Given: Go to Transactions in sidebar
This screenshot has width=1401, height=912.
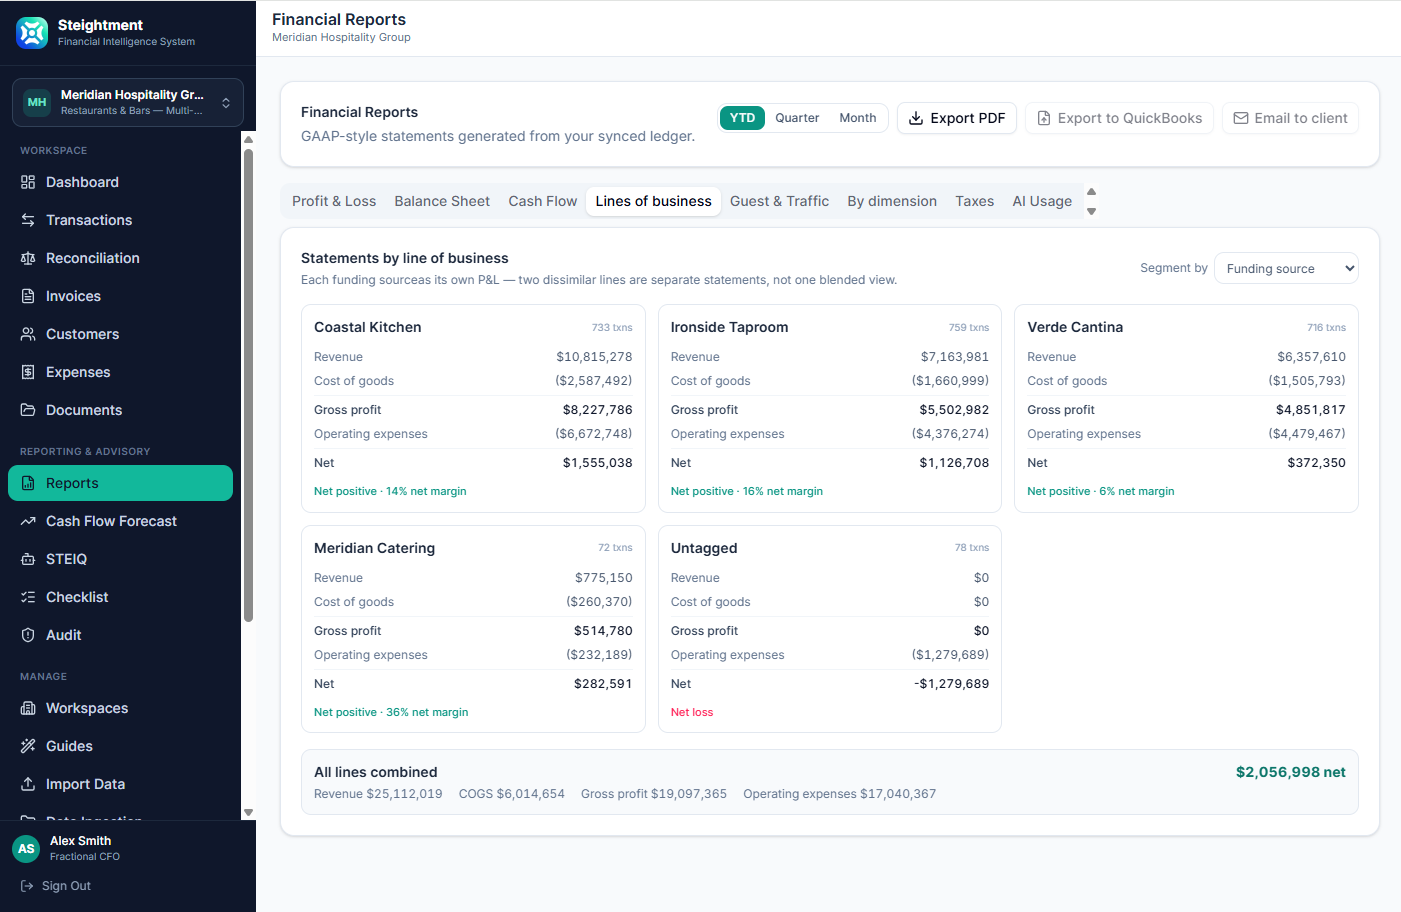Looking at the screenshot, I should [x=120, y=220].
